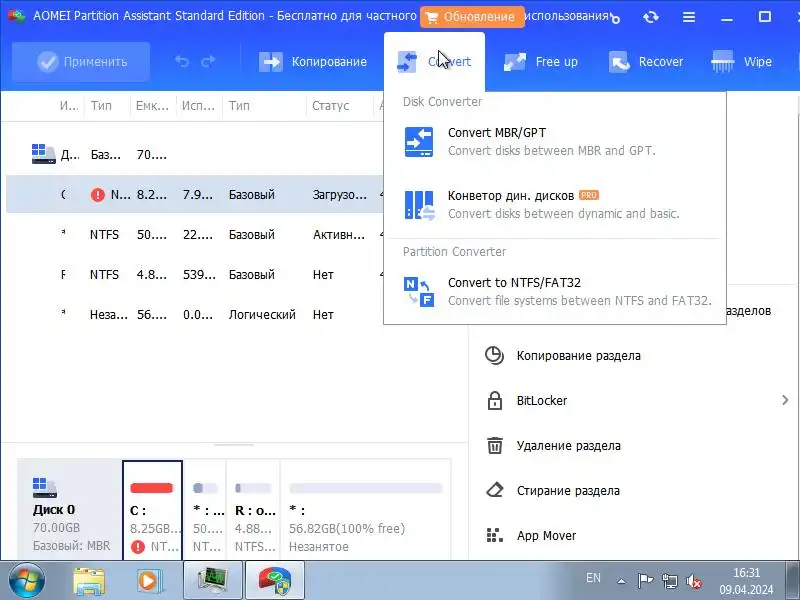Expand the BitLocker chevron arrow
This screenshot has width=800, height=600.
click(785, 401)
